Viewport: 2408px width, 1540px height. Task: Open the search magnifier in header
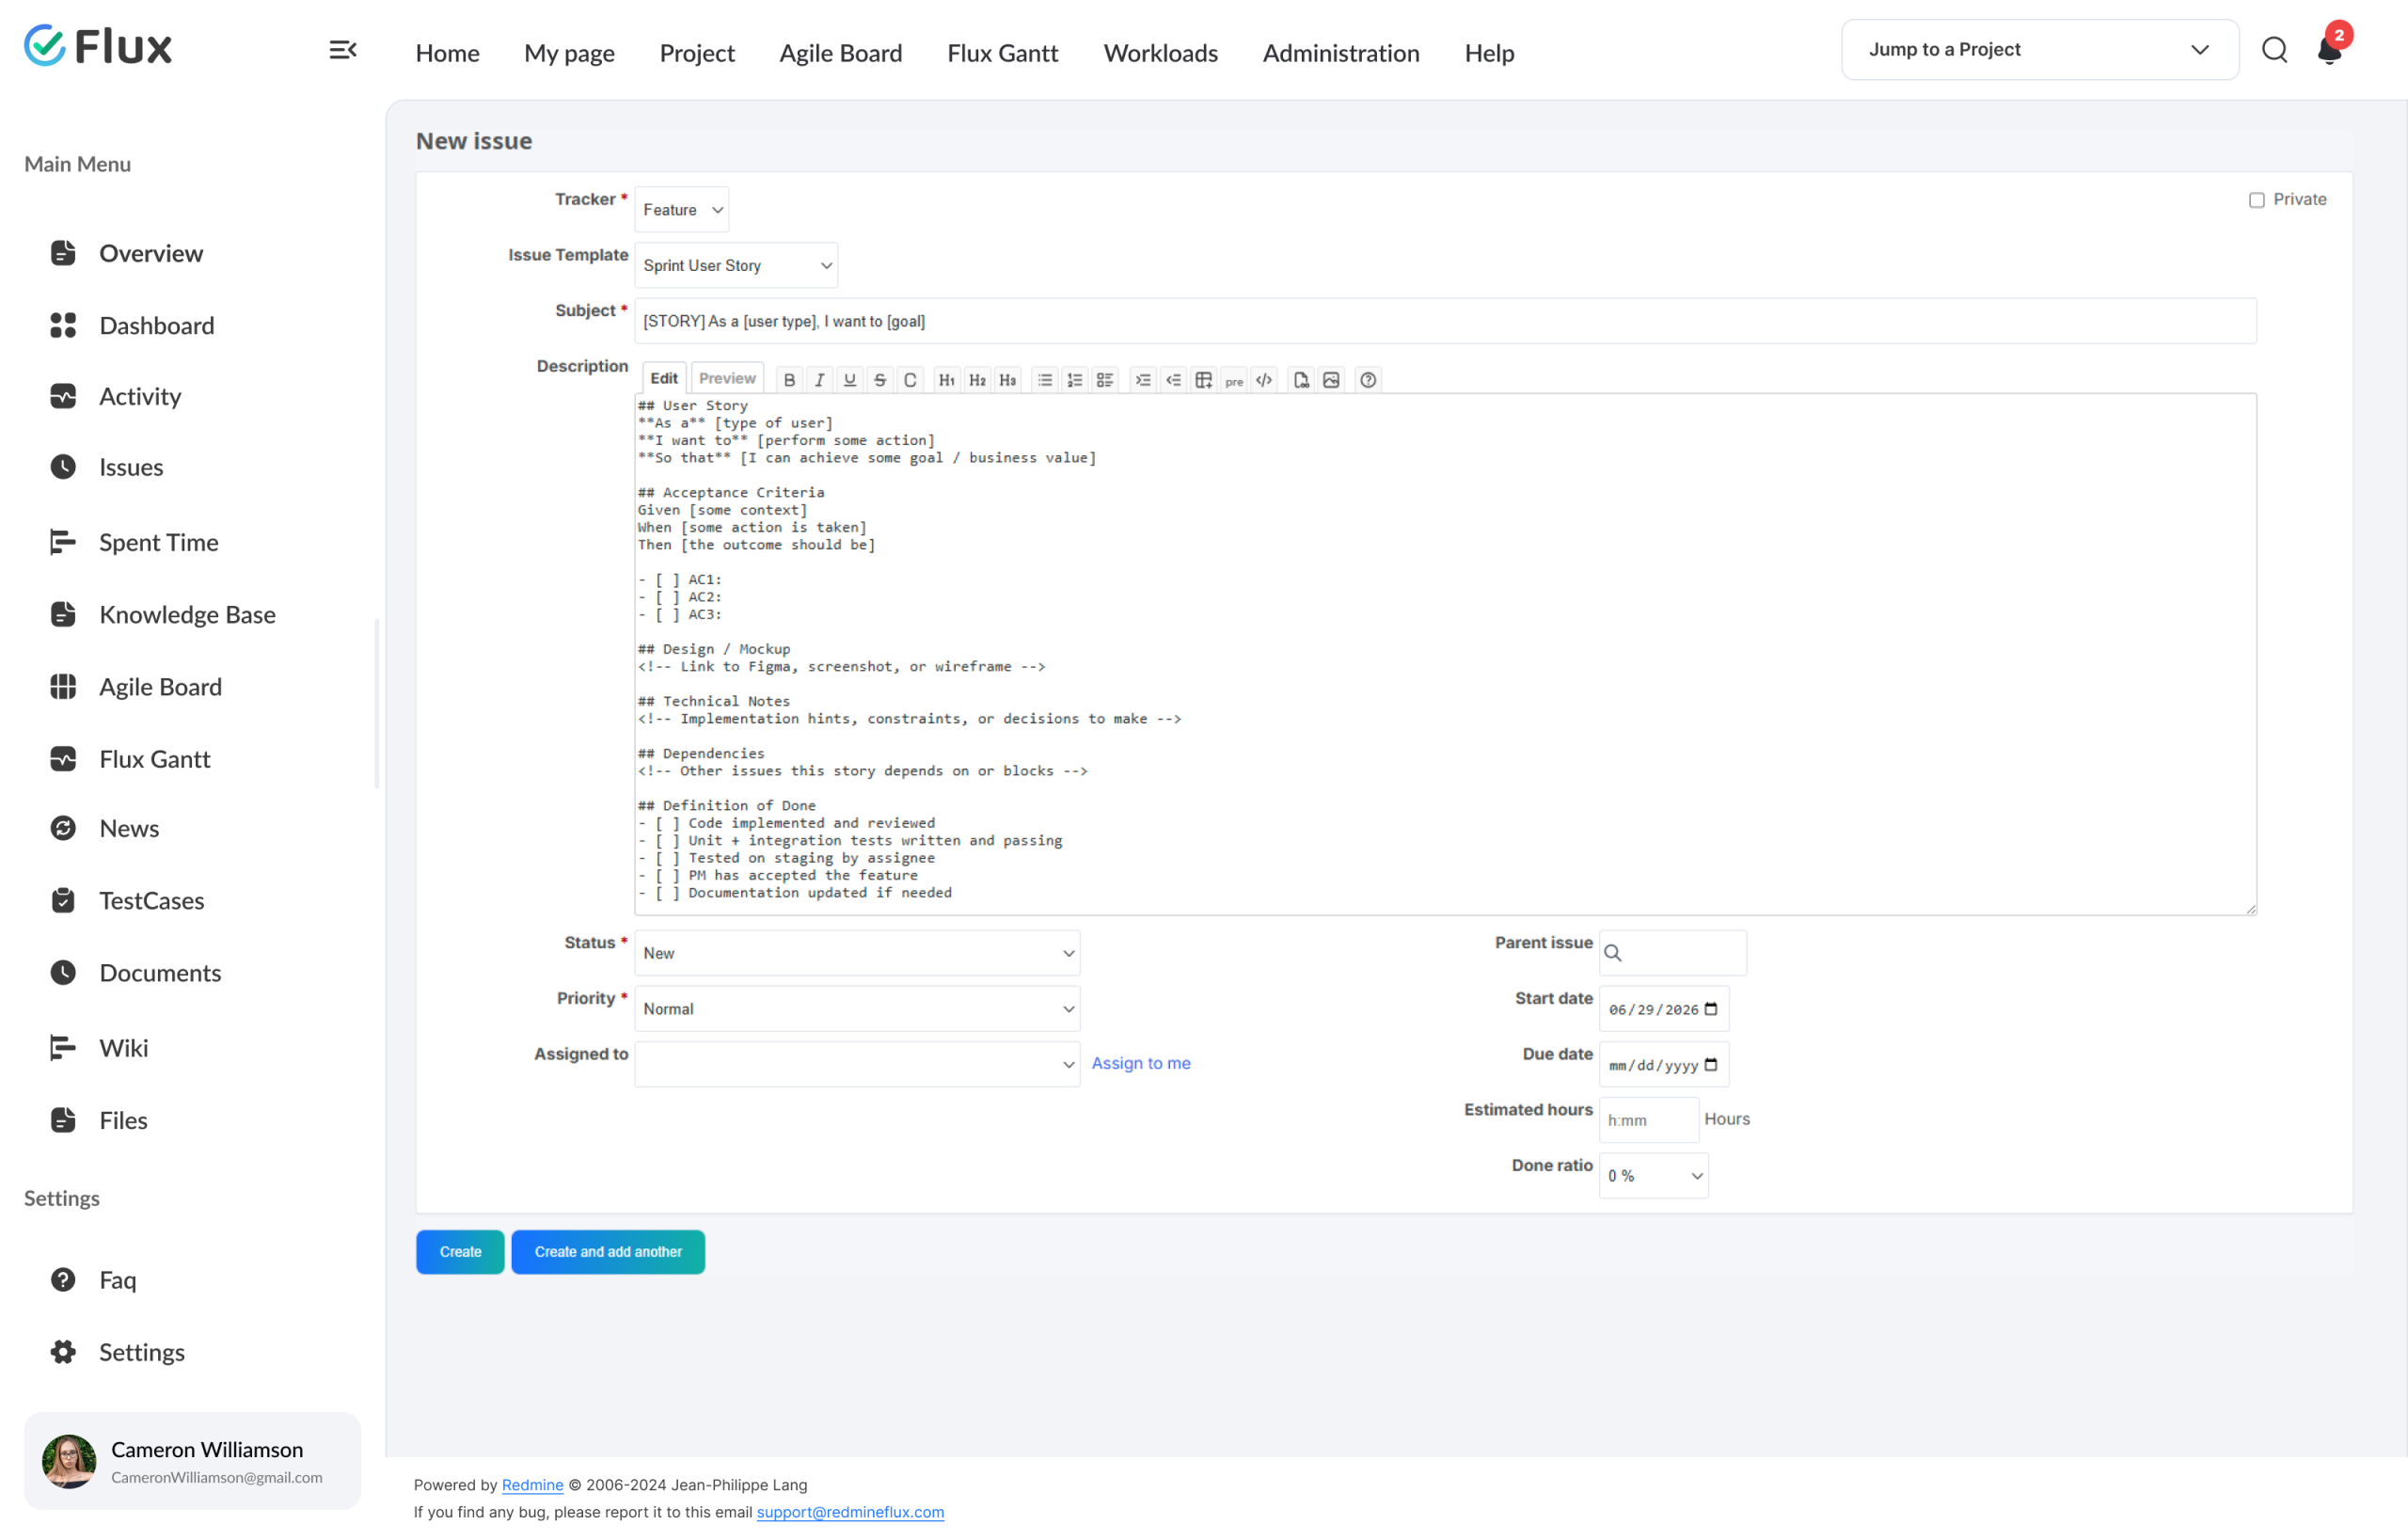(x=2274, y=50)
